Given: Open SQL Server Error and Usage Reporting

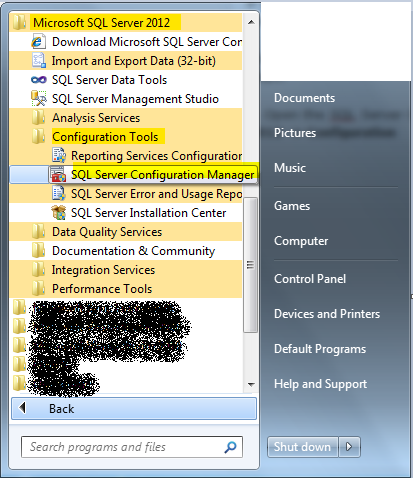Looking at the screenshot, I should click(126, 194).
